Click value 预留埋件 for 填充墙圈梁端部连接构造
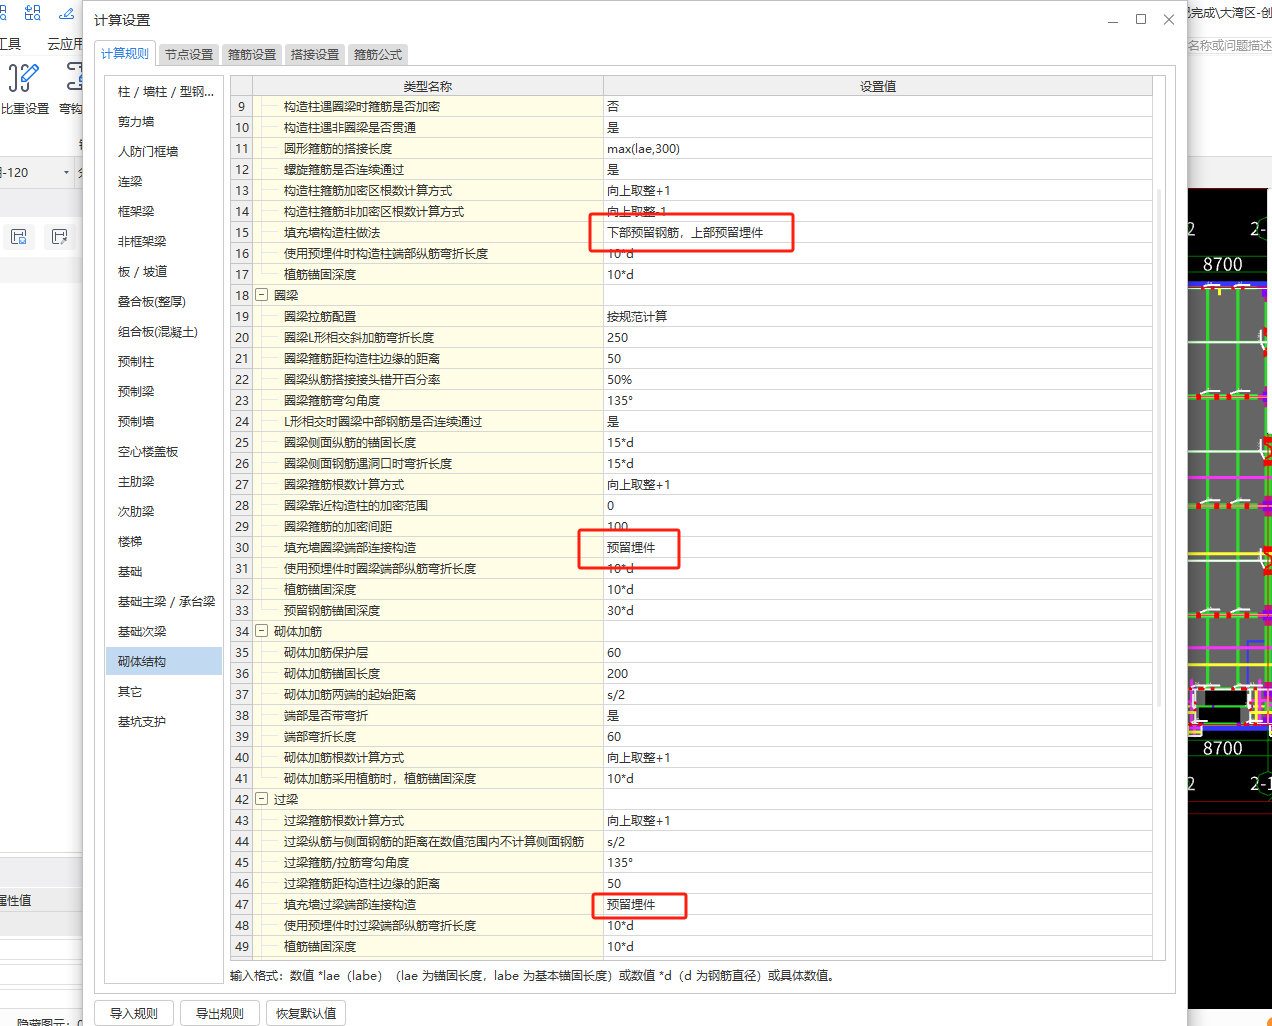The image size is (1272, 1026). click(631, 547)
